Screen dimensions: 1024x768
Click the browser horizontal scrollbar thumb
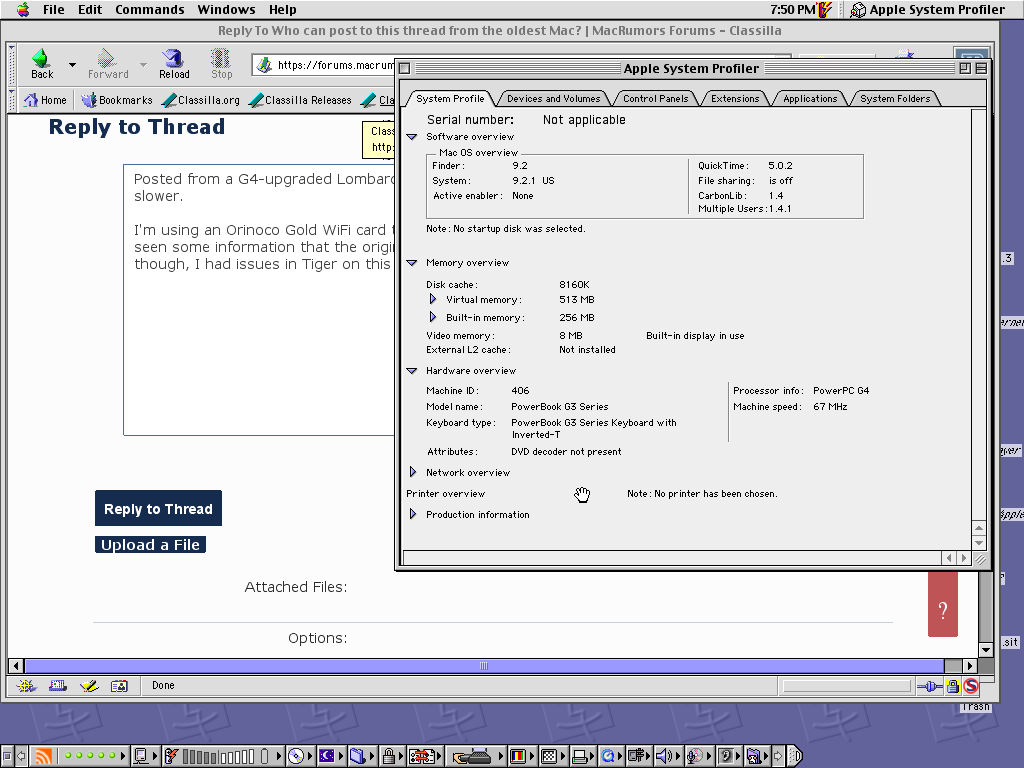(484, 666)
